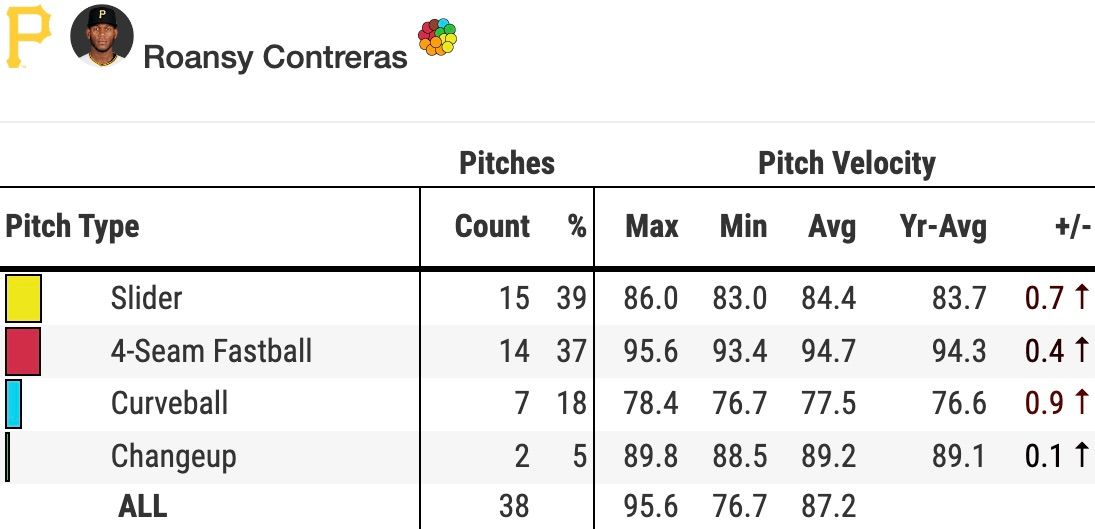Image resolution: width=1095 pixels, height=529 pixels.
Task: Select the yellow Slider color swatch
Action: (x=23, y=298)
